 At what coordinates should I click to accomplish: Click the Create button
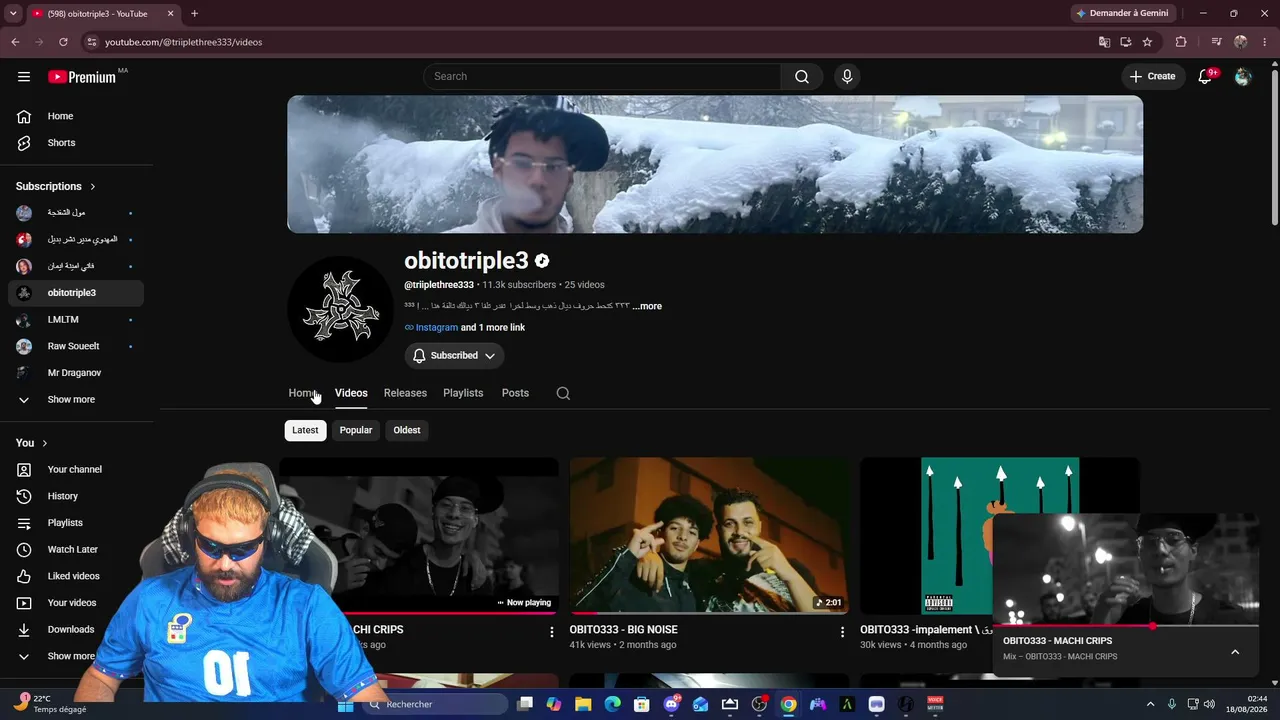1153,77
